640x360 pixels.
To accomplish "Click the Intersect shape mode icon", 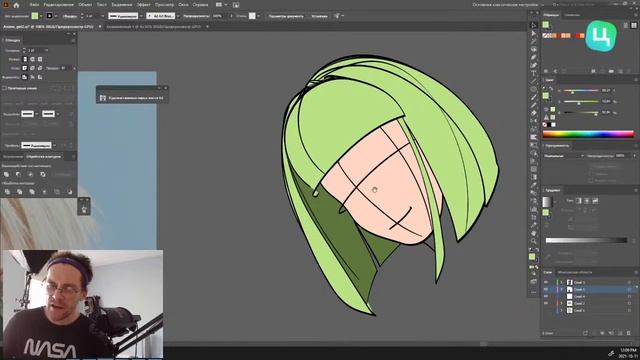I will (x=31, y=174).
